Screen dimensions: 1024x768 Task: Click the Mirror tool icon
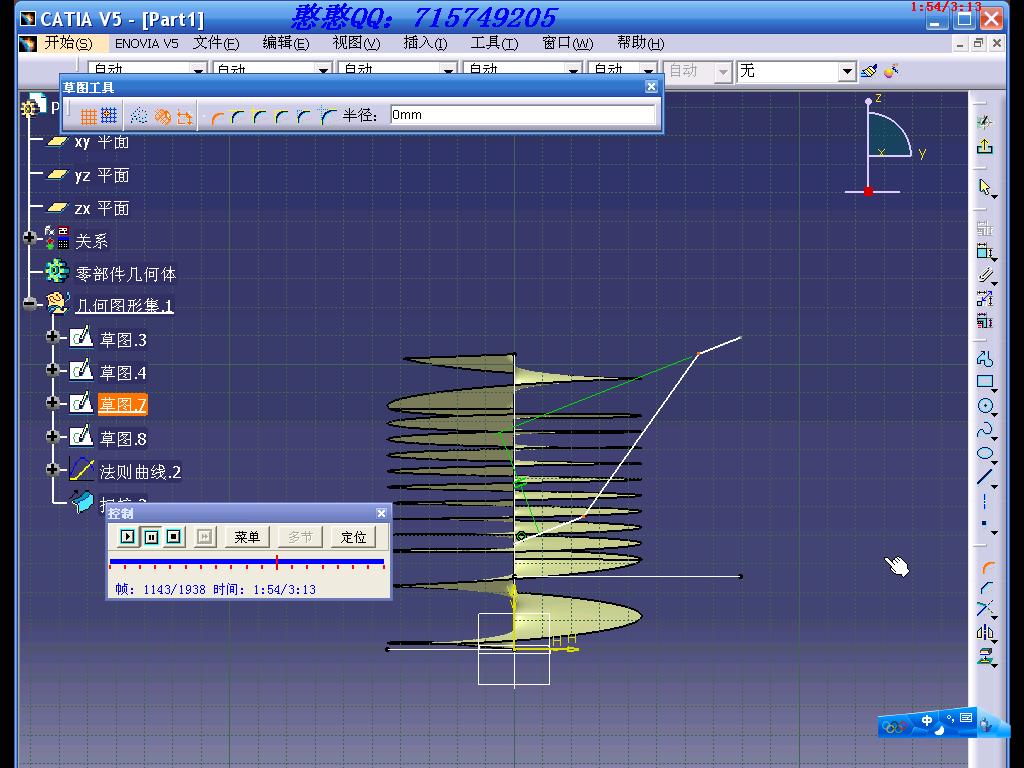point(985,632)
